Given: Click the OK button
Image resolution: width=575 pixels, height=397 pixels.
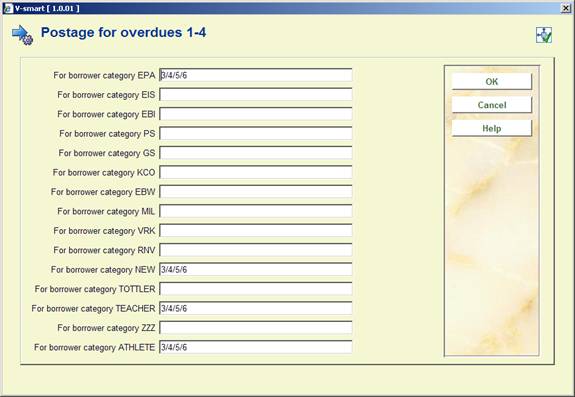Looking at the screenshot, I should coord(491,81).
